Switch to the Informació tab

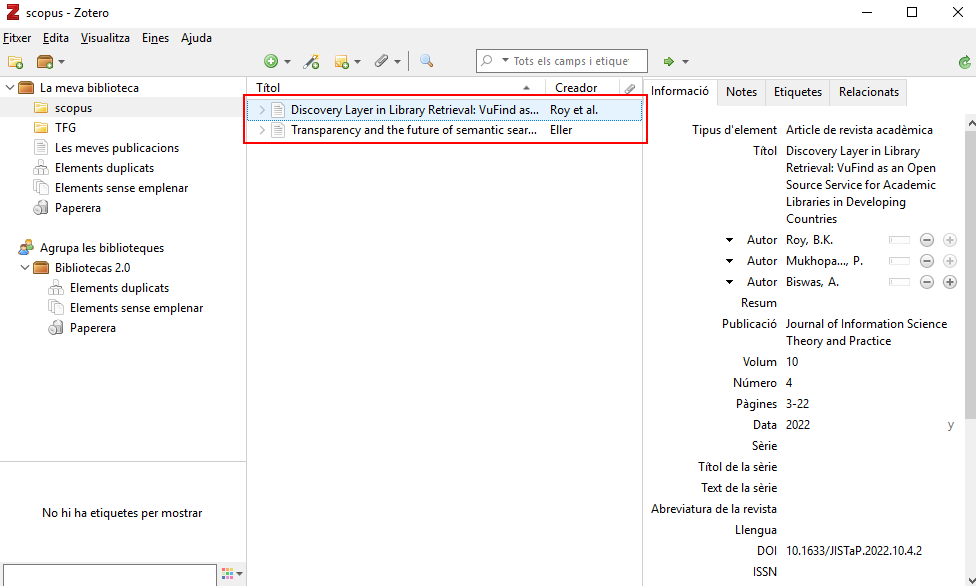coord(680,91)
